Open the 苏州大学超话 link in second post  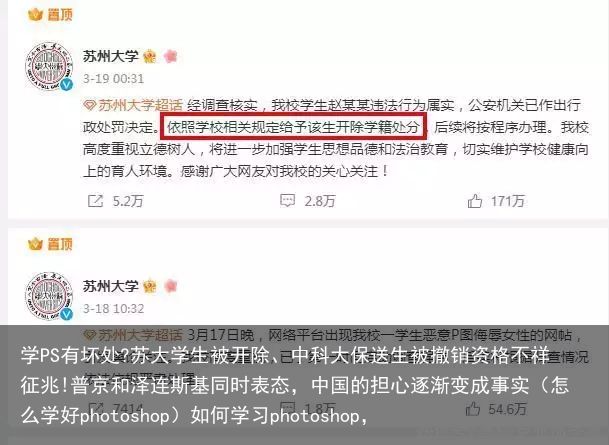tap(133, 335)
